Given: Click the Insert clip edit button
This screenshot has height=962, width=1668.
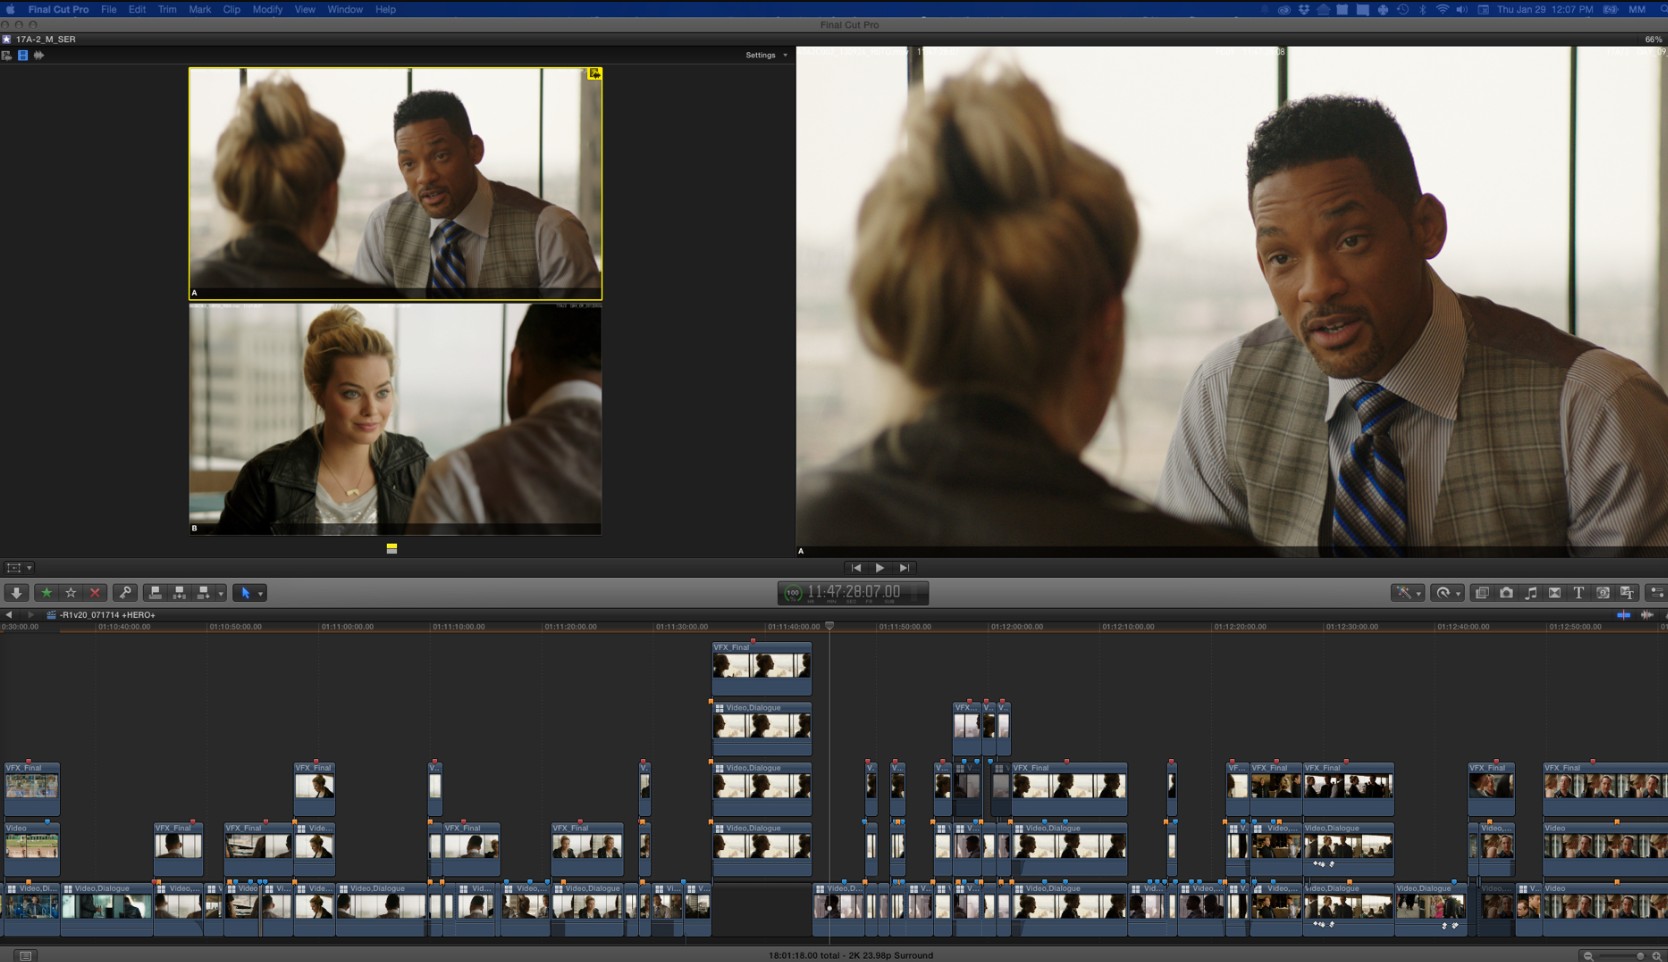Looking at the screenshot, I should click(x=179, y=593).
